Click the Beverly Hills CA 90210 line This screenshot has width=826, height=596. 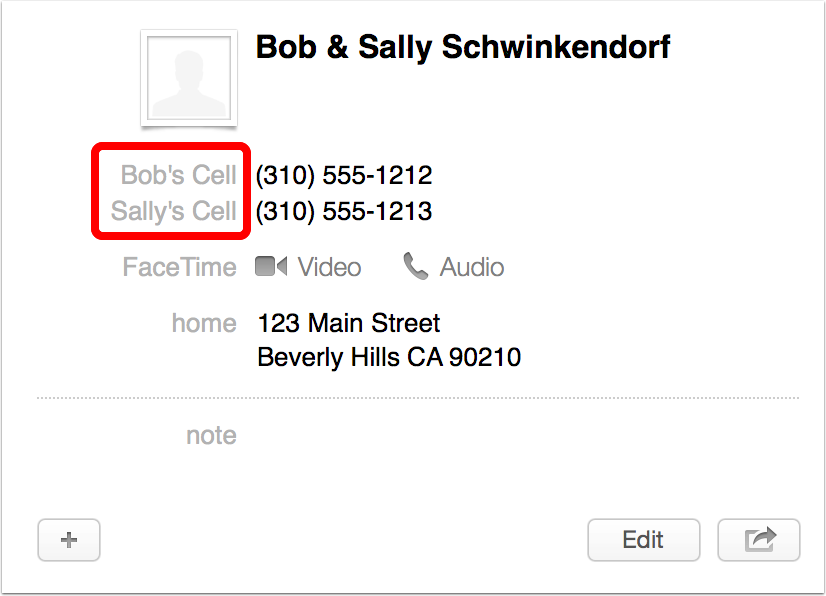388,357
